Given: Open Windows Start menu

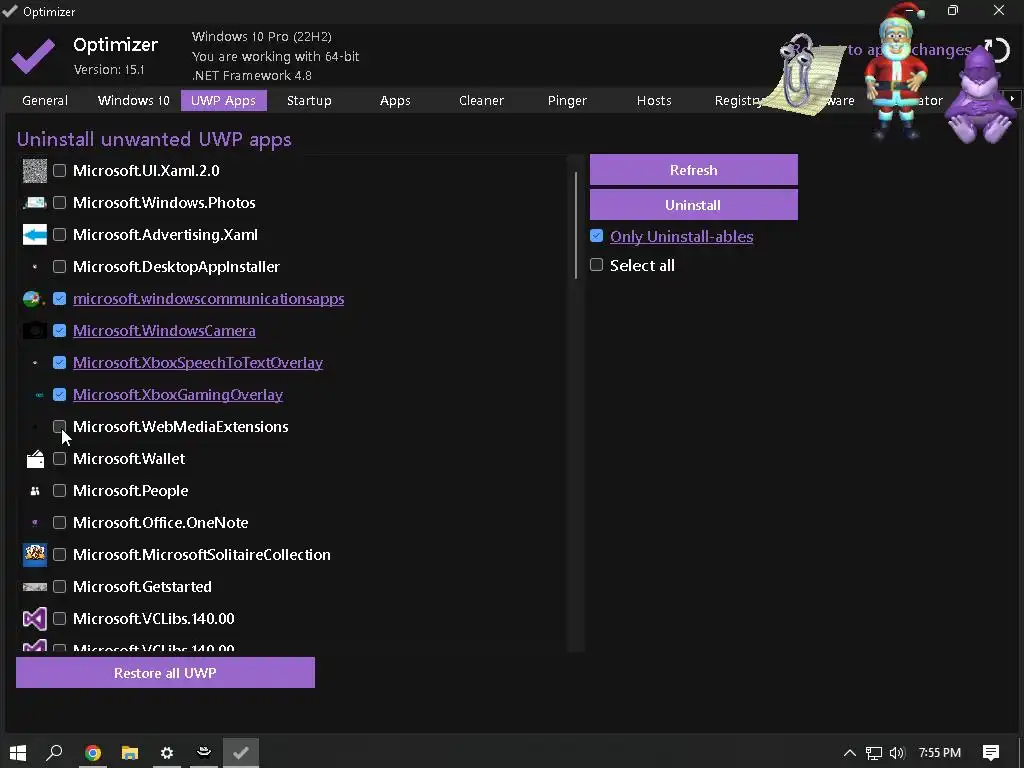Looking at the screenshot, I should pos(18,753).
